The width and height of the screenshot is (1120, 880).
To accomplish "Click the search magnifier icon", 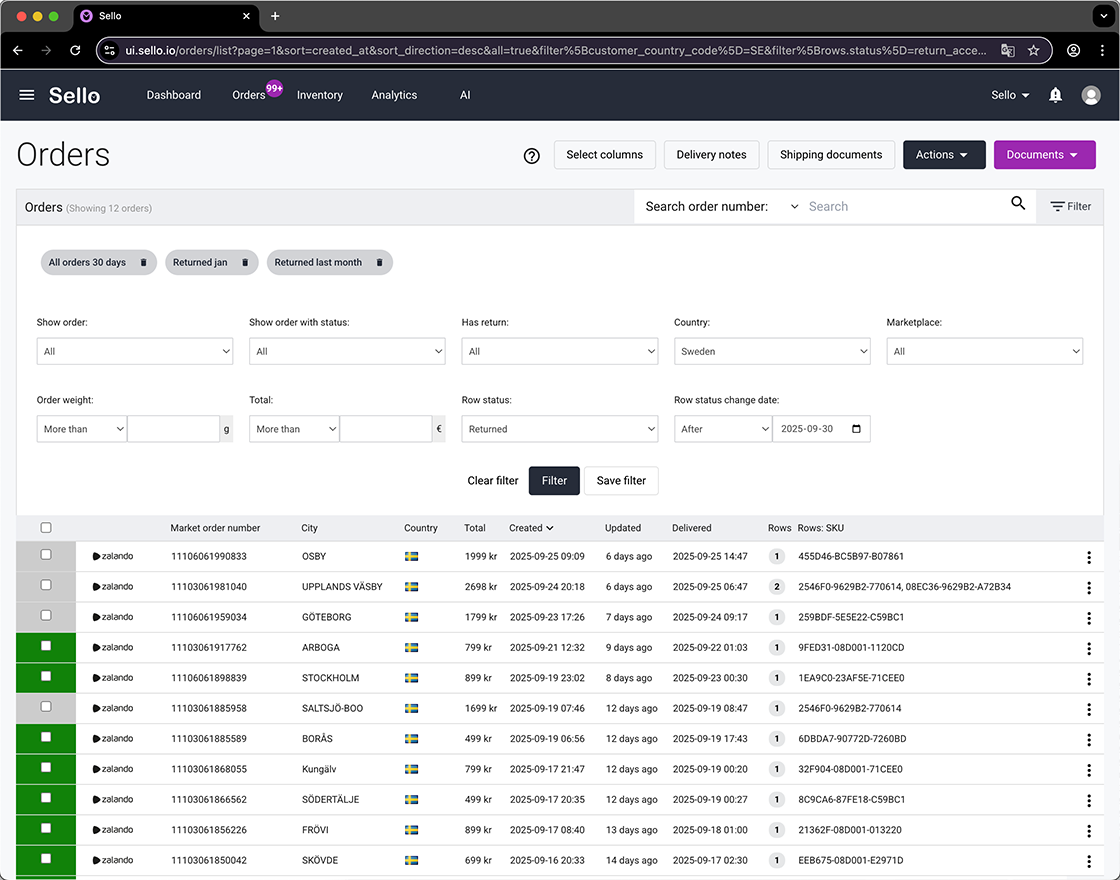I will (1019, 204).
